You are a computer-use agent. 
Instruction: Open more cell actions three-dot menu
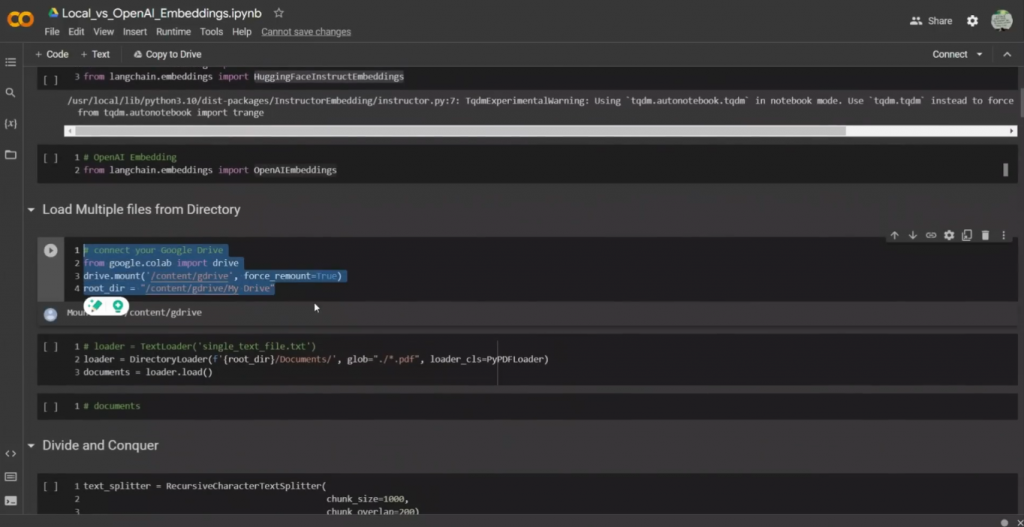coord(1004,235)
